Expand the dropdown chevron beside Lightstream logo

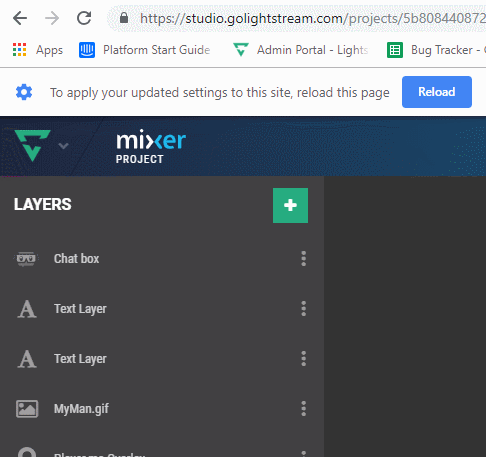(x=63, y=146)
